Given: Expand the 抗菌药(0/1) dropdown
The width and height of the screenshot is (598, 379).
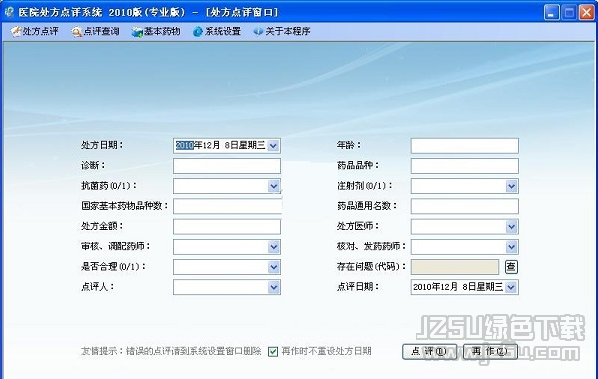Looking at the screenshot, I should [x=273, y=186].
